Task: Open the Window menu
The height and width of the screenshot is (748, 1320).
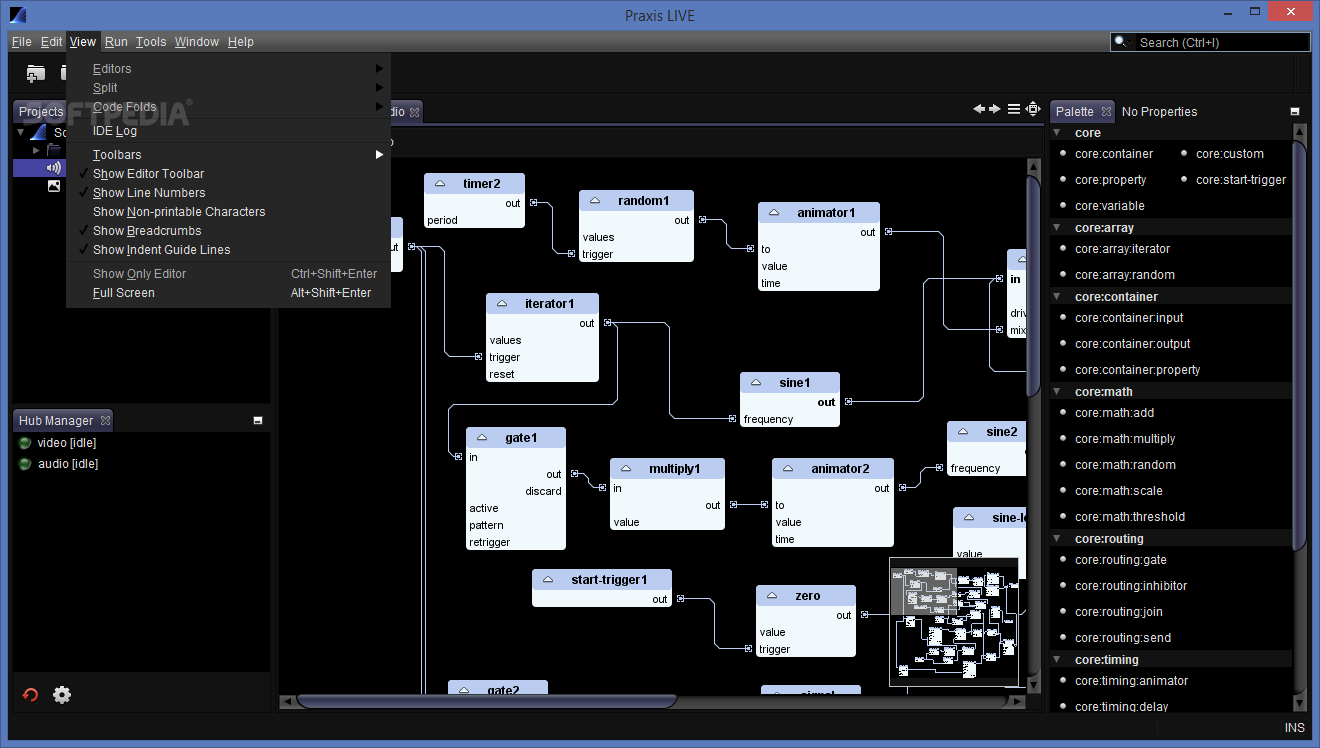Action: [197, 42]
